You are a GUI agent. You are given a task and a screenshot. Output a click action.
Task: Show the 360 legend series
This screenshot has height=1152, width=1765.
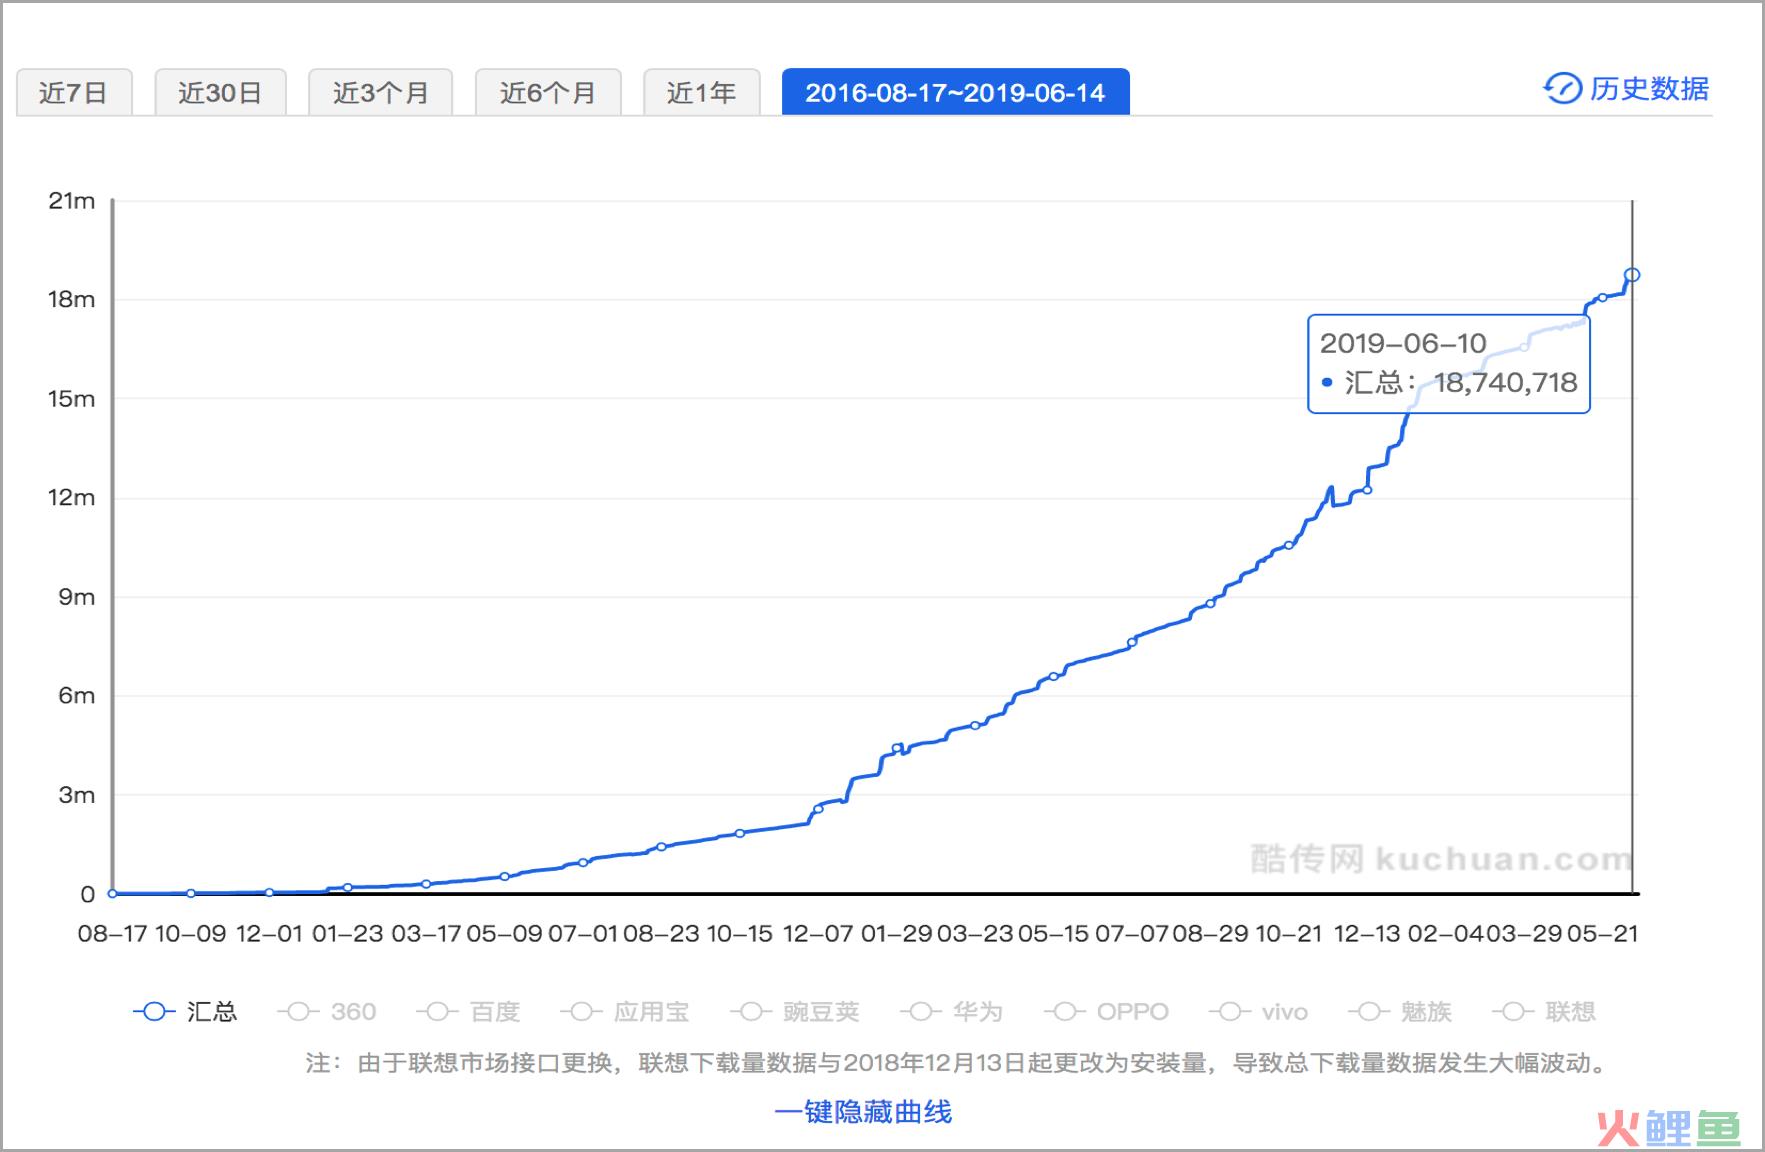pyautogui.click(x=327, y=1012)
